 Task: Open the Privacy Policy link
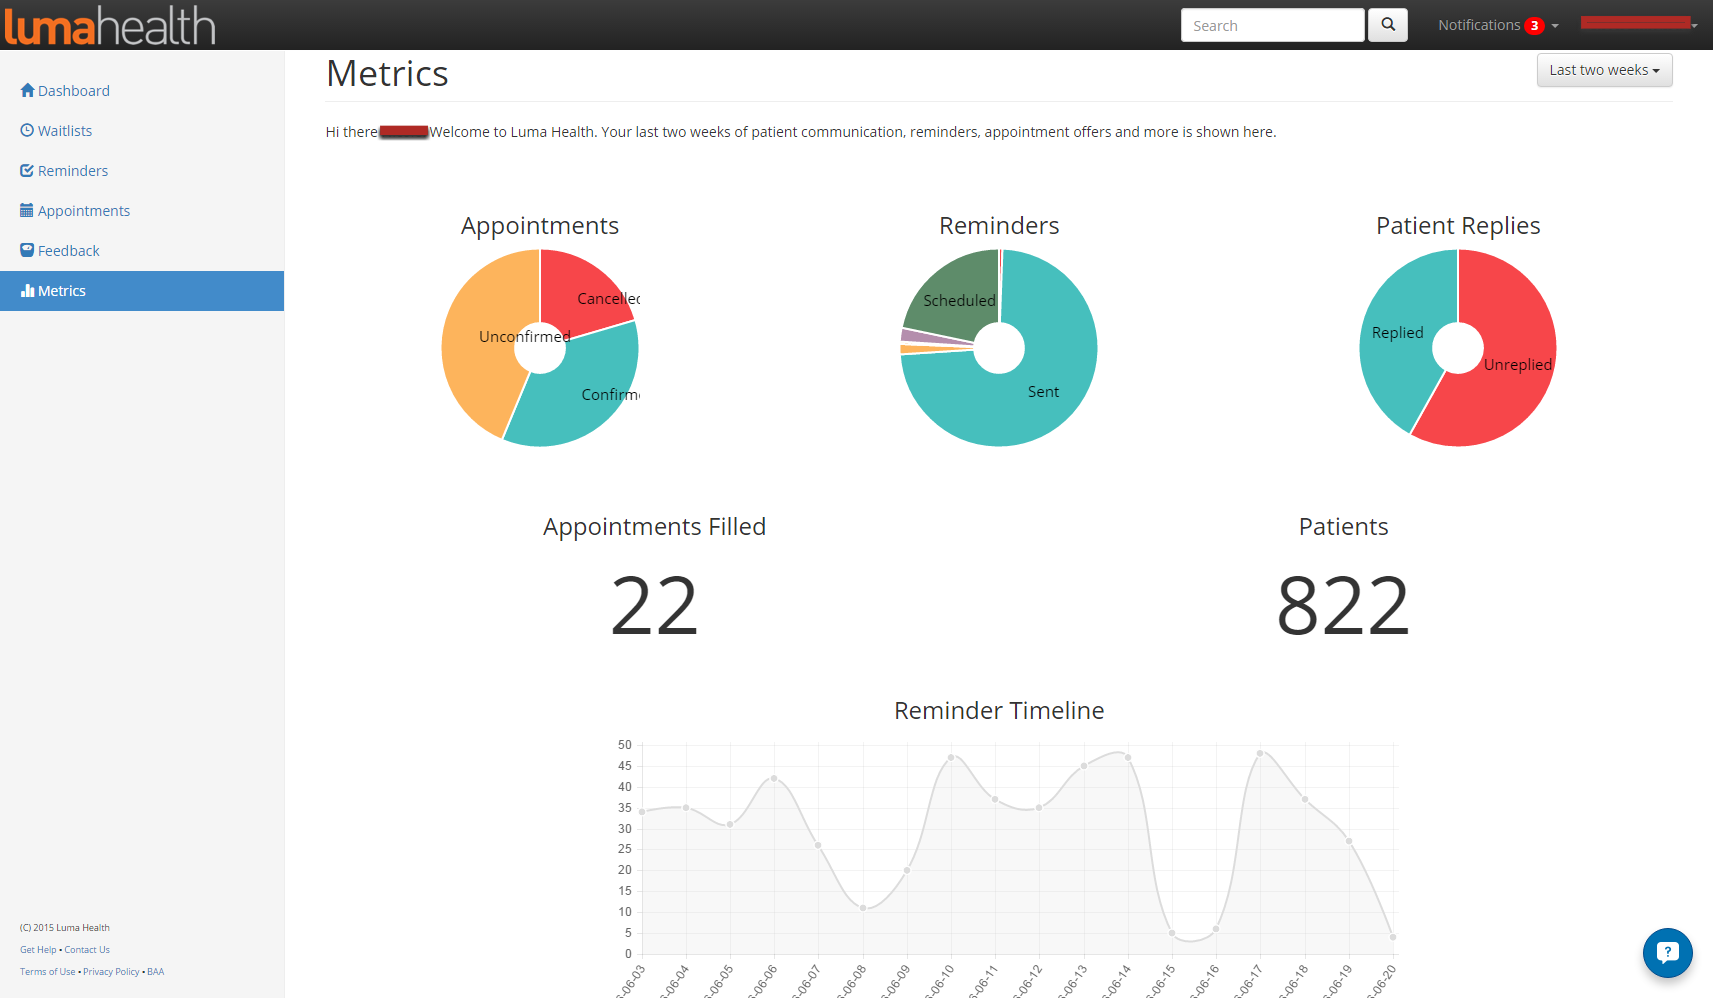(111, 972)
